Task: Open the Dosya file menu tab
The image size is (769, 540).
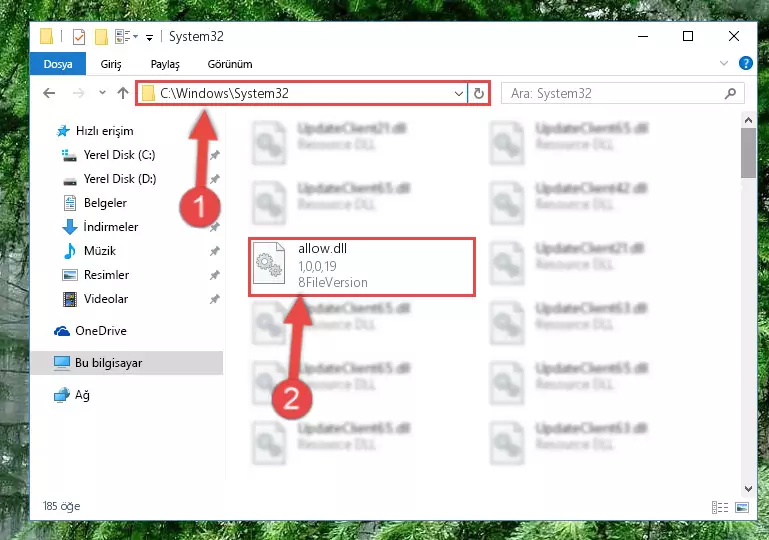Action: click(58, 64)
